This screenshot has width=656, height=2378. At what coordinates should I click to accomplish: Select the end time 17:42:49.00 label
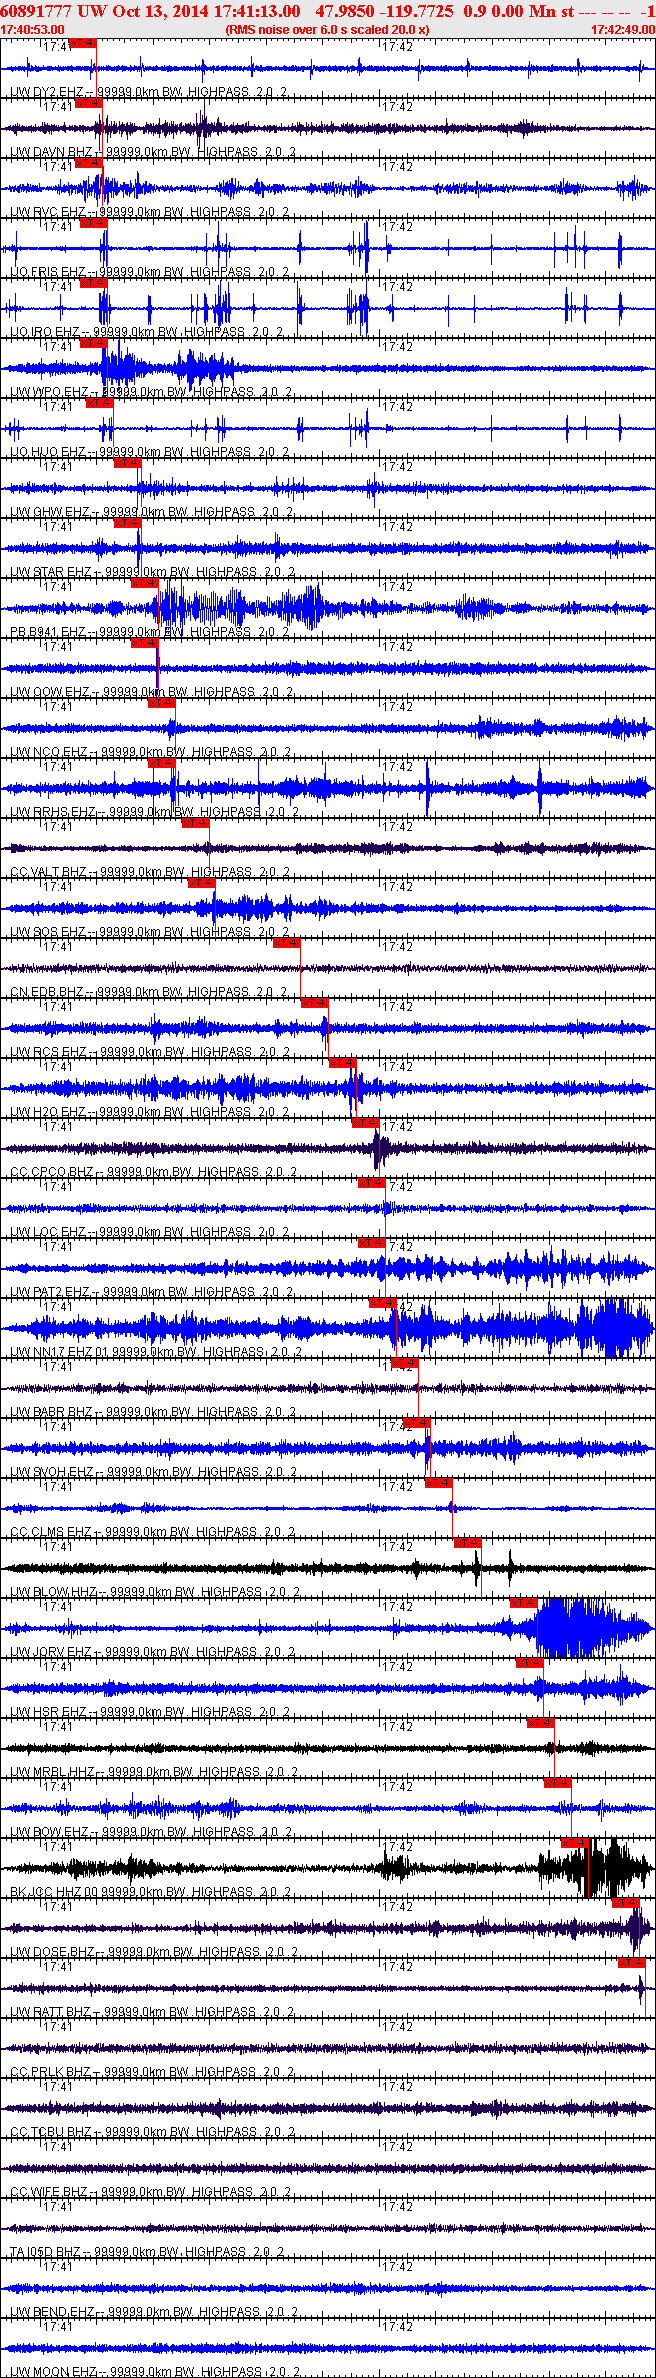pyautogui.click(x=622, y=30)
